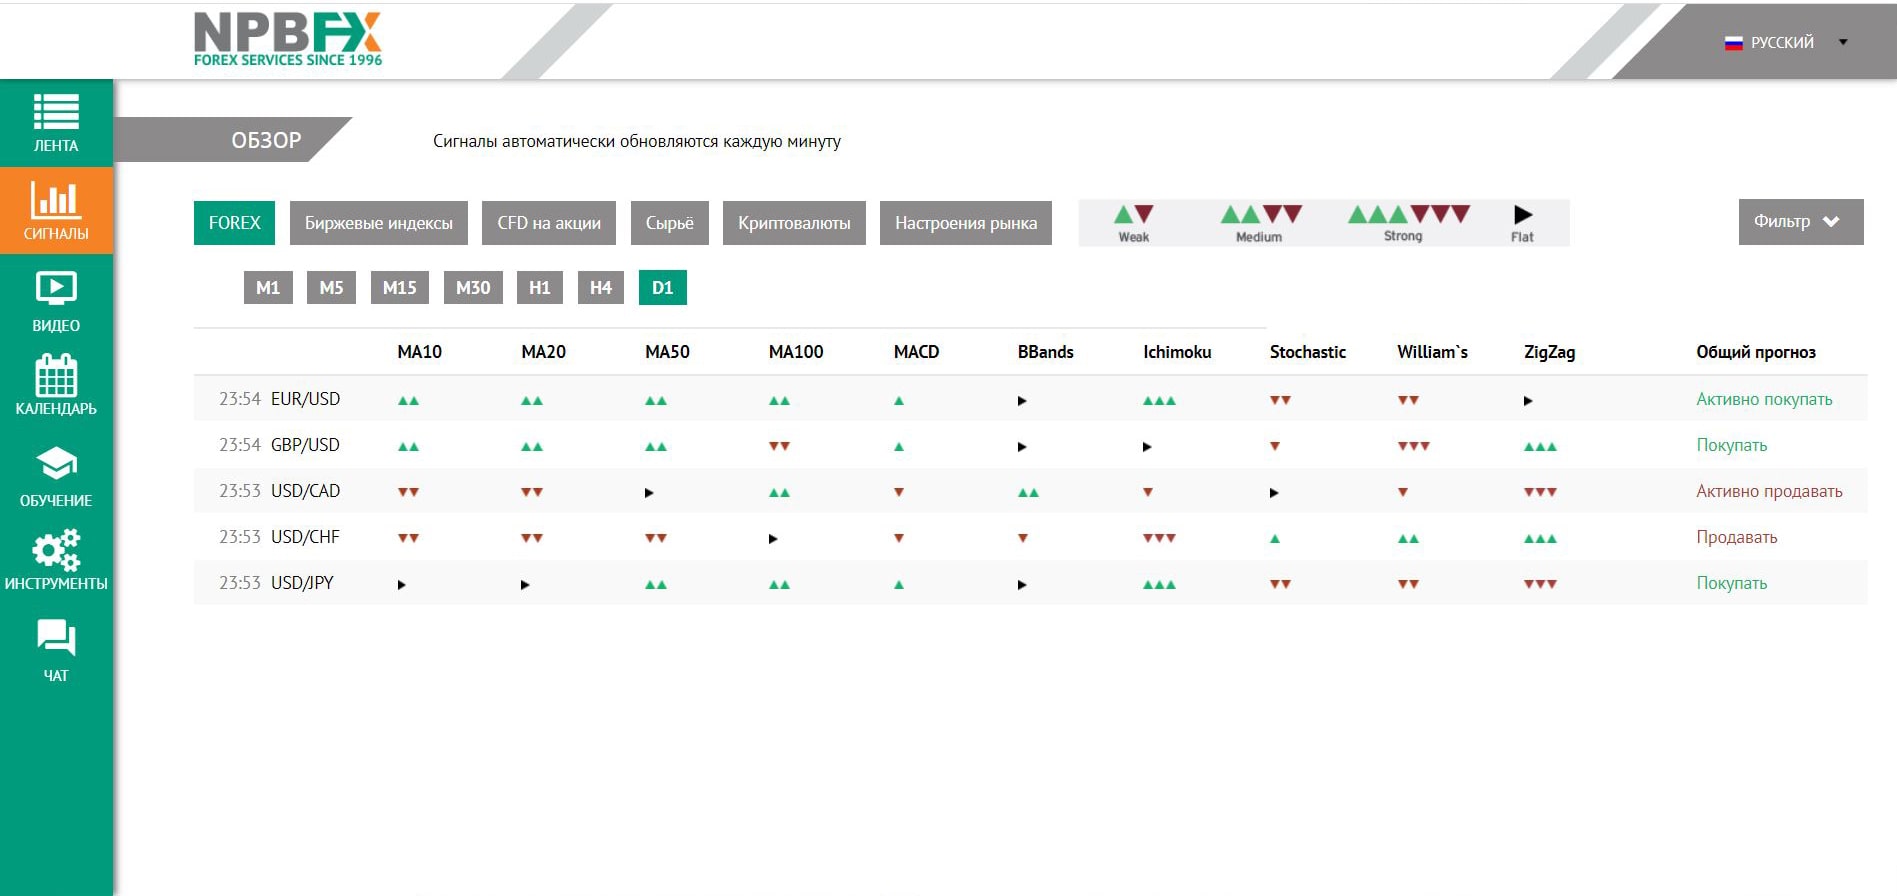Click the ОБЗОР header tab
The image size is (1897, 896).
[232, 140]
